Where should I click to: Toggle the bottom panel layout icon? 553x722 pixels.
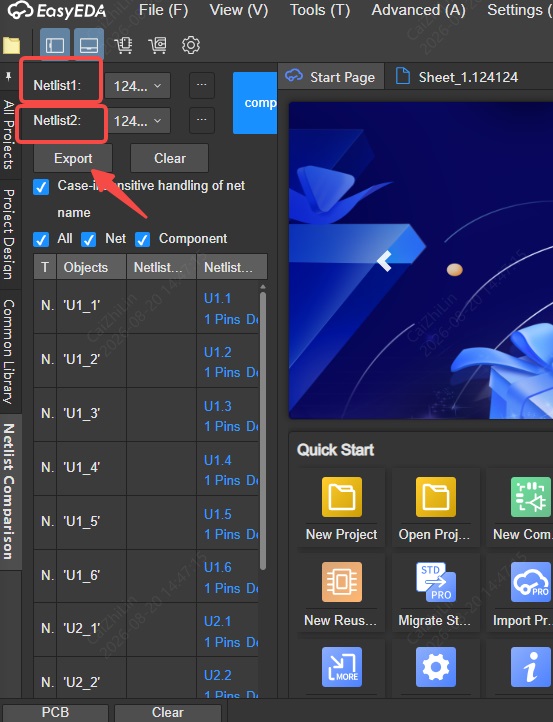tap(89, 45)
